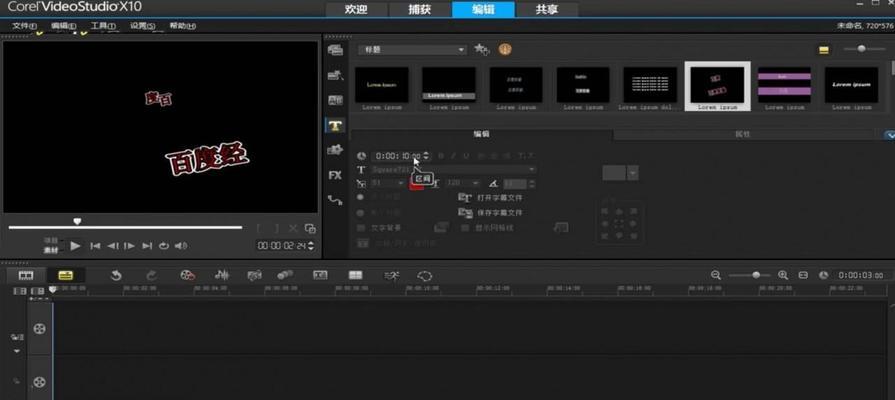
Task: Open the auto music icon
Action: pyautogui.click(x=254, y=276)
